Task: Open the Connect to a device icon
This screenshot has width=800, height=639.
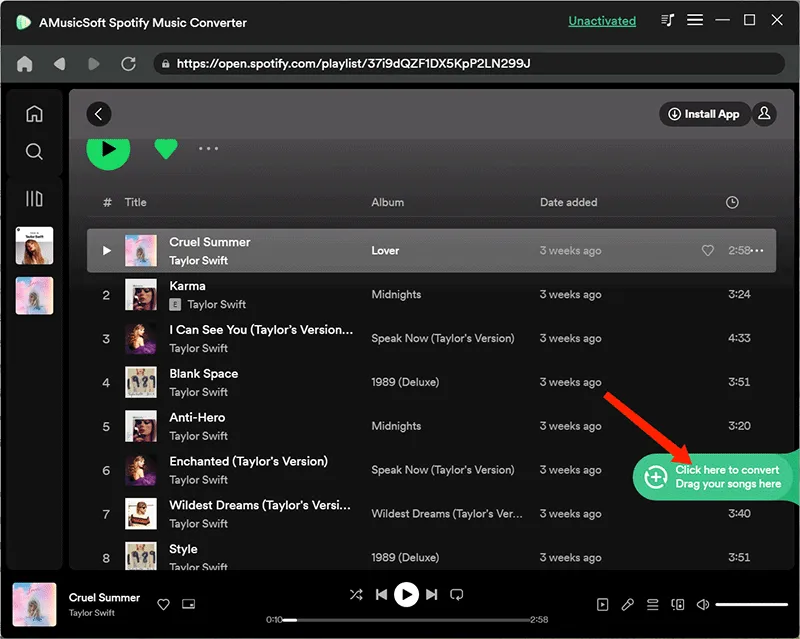Action: pos(678,604)
